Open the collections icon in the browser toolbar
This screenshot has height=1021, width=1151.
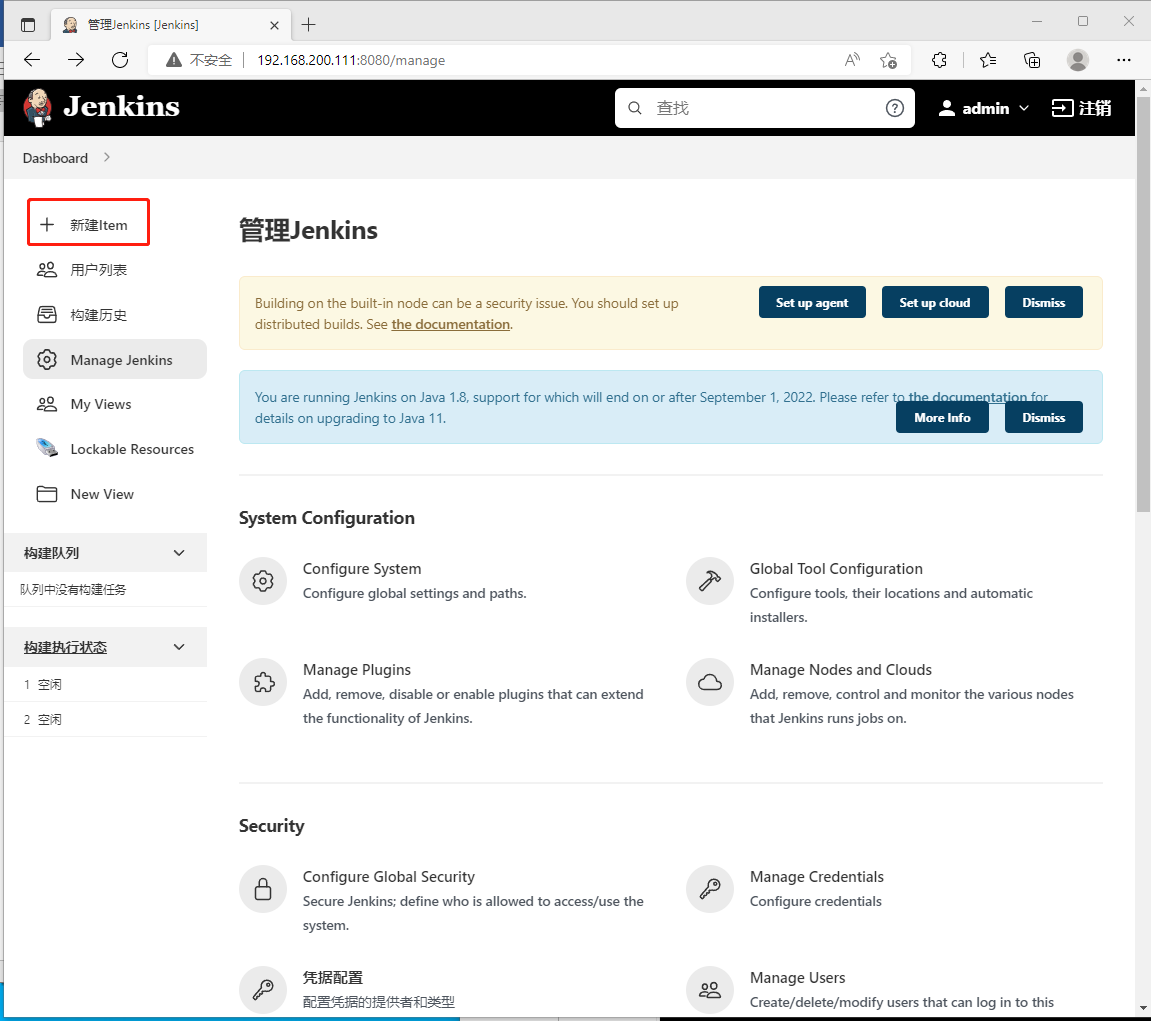click(x=1031, y=60)
